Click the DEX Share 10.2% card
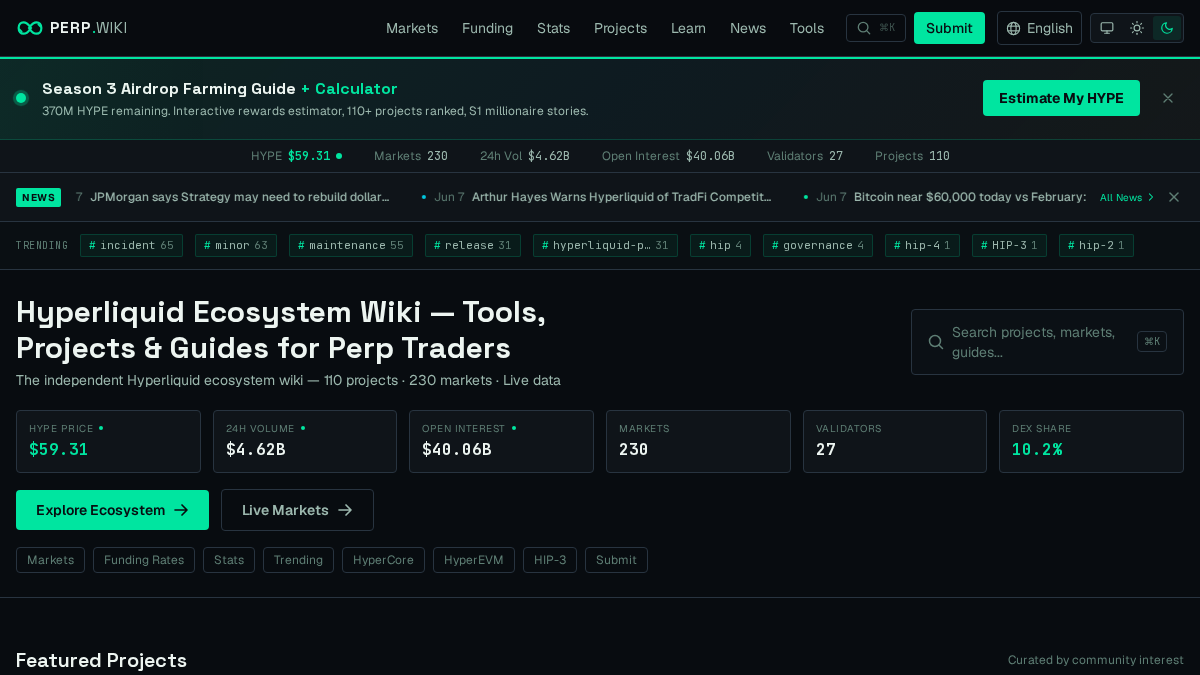This screenshot has width=1200, height=675. click(1091, 441)
